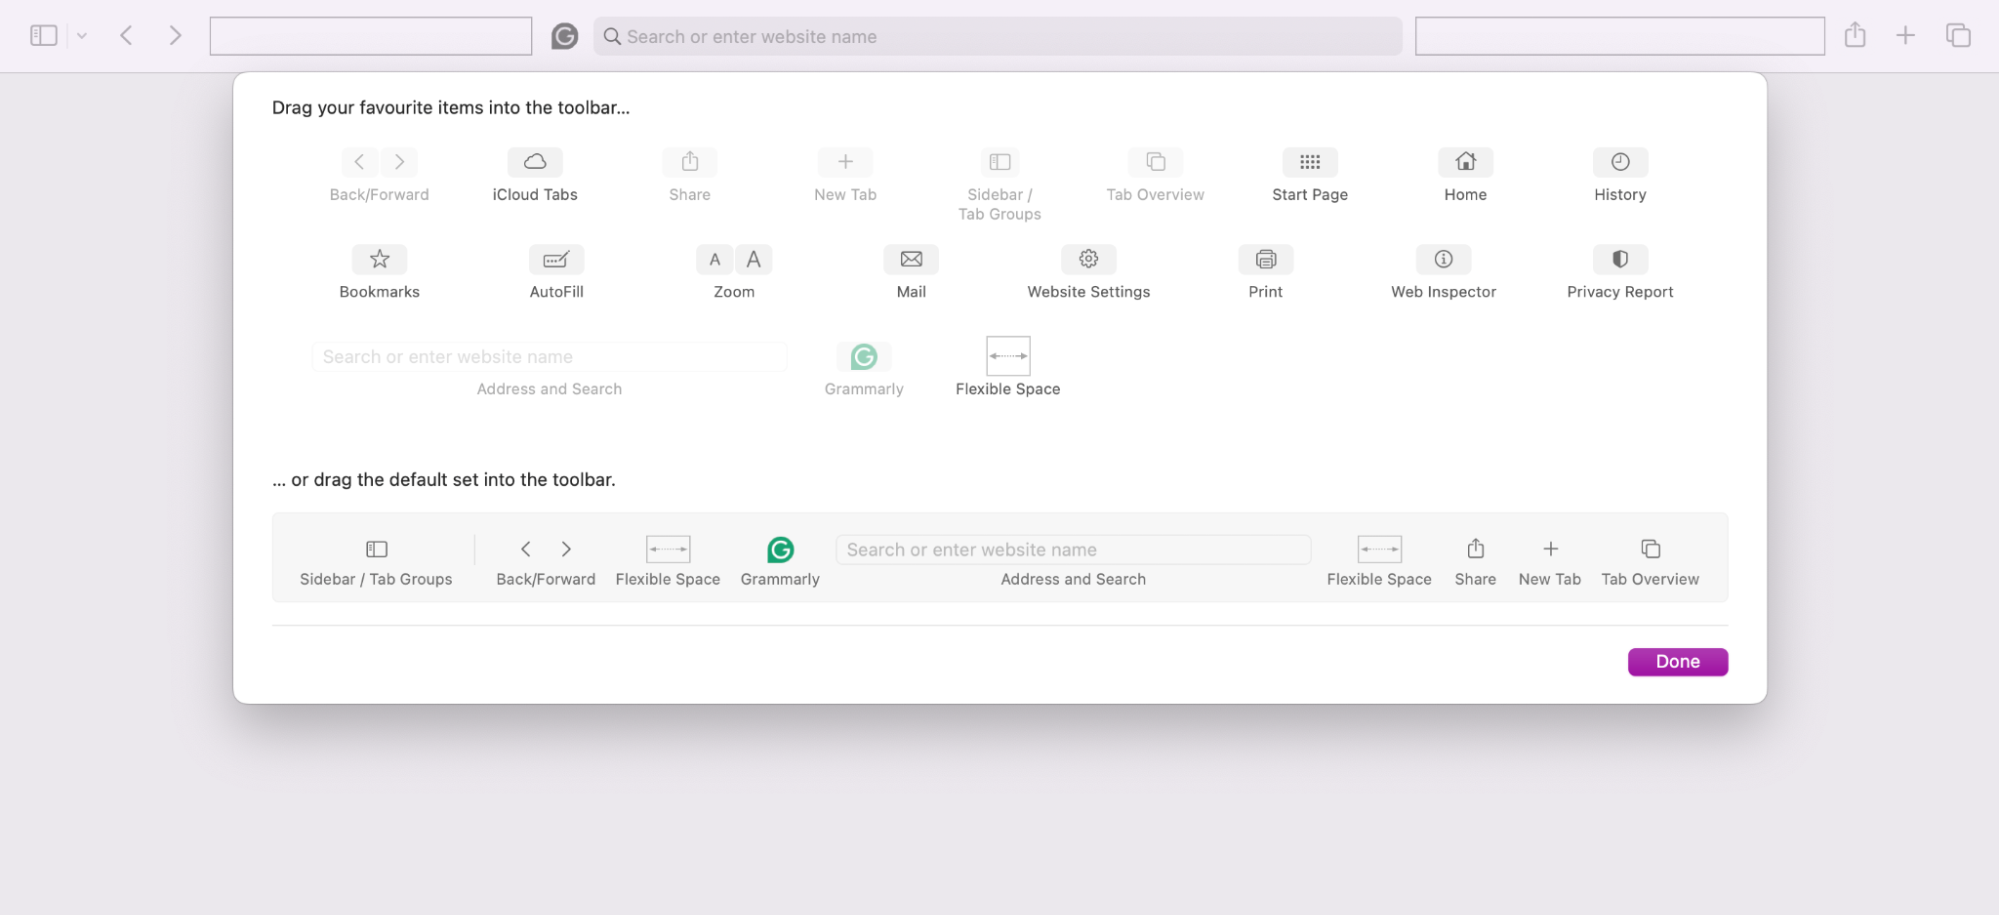Click the Zoom text-size icon
The height and width of the screenshot is (915, 1999).
coord(734,258)
